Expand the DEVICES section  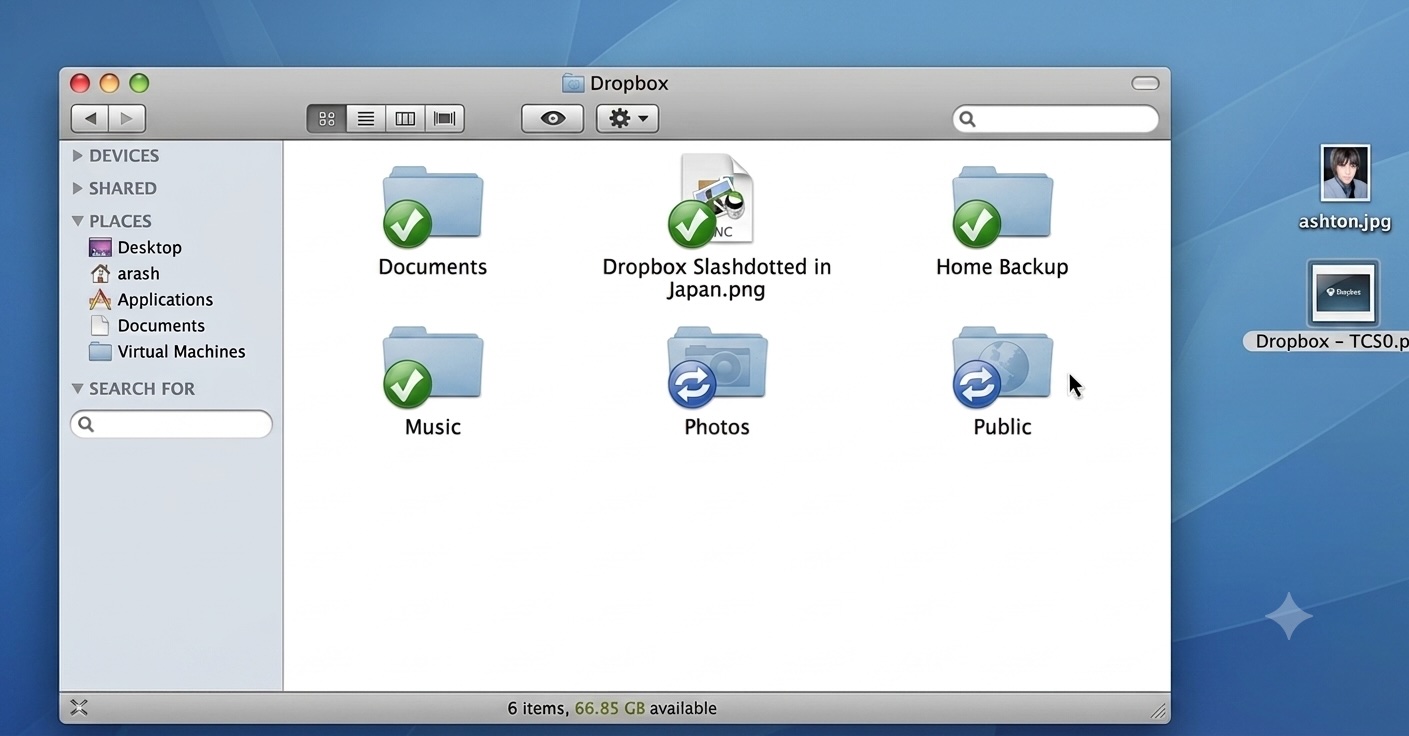tap(78, 156)
